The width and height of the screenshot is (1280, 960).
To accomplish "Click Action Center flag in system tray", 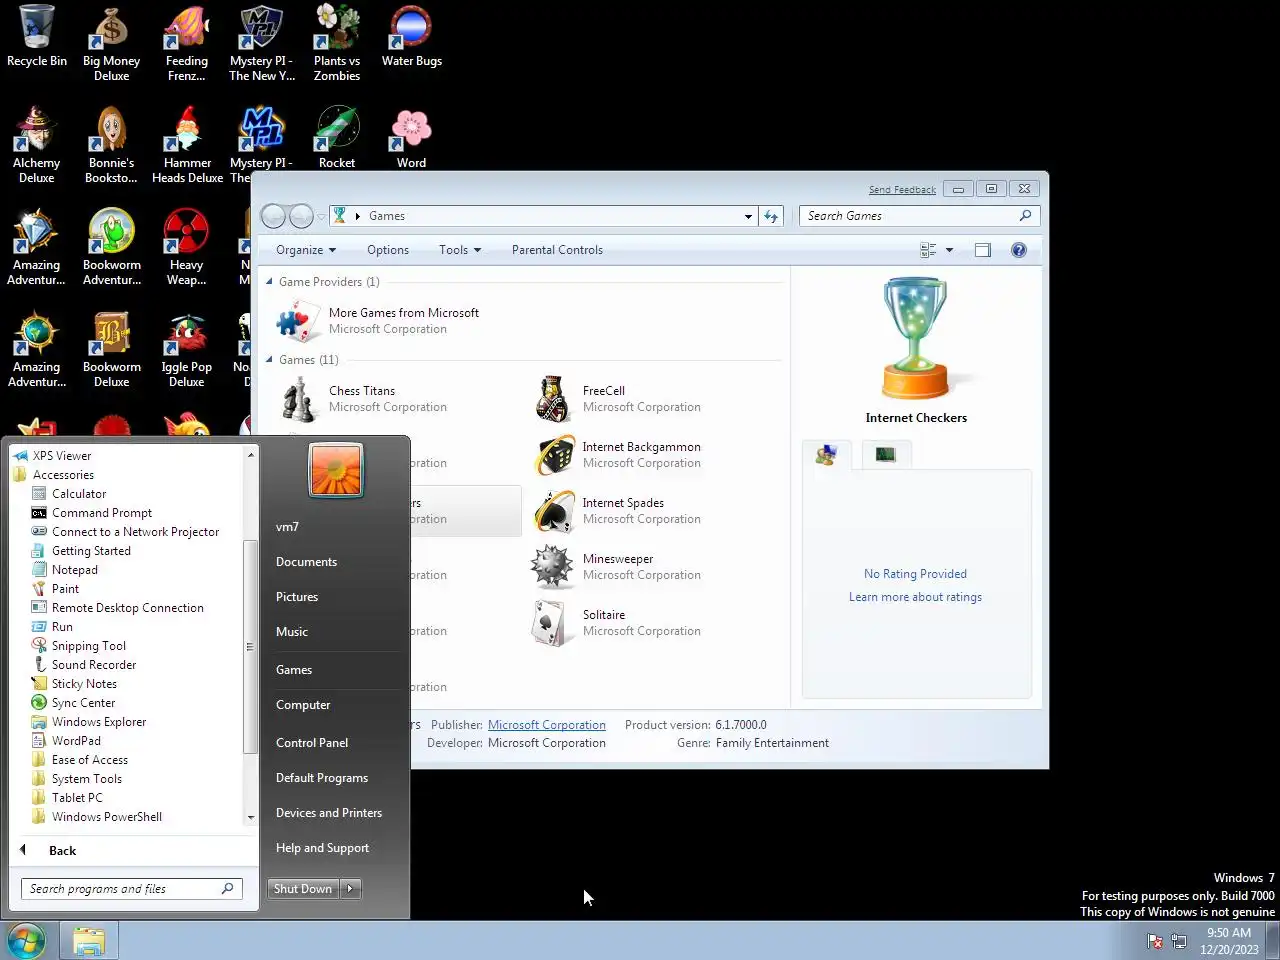I will (1154, 941).
